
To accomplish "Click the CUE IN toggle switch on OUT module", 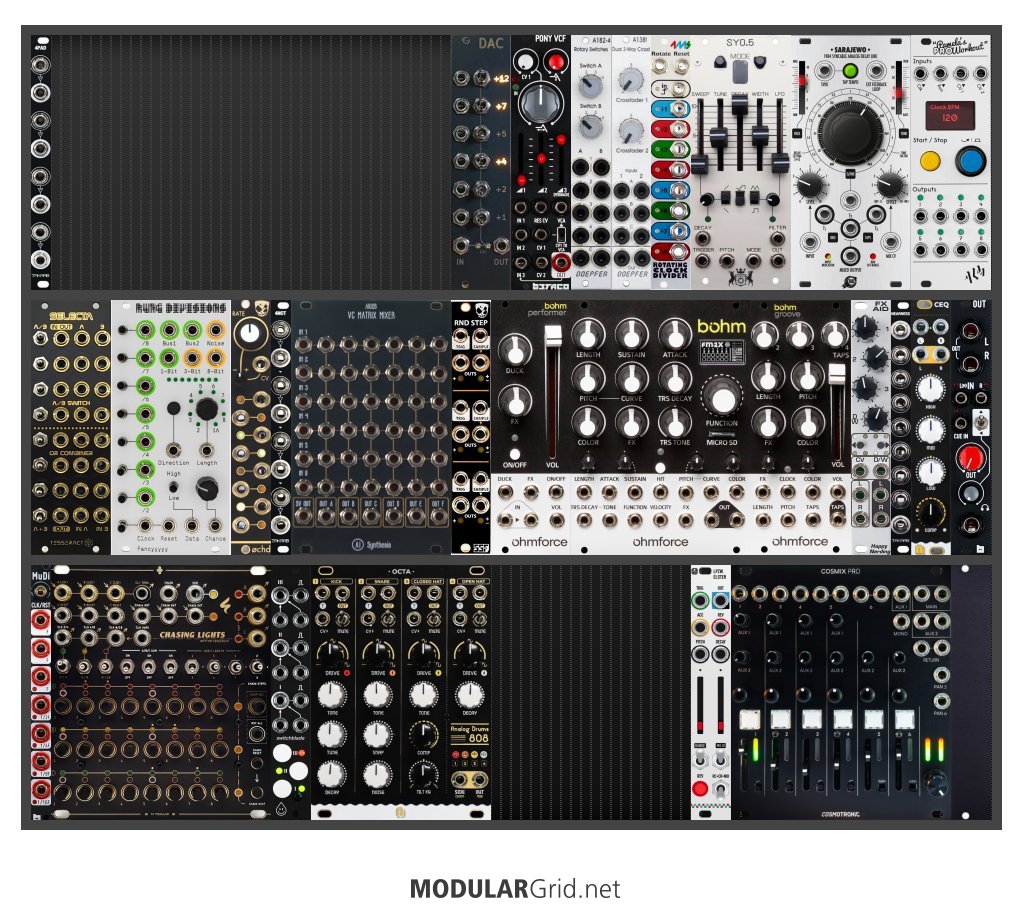I will click(x=981, y=421).
